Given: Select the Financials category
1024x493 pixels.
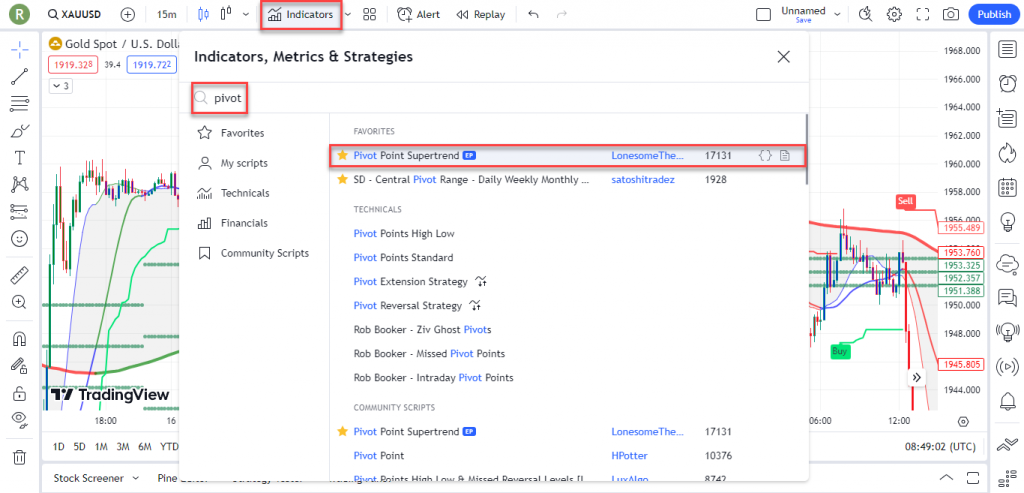Looking at the screenshot, I should [x=233, y=223].
